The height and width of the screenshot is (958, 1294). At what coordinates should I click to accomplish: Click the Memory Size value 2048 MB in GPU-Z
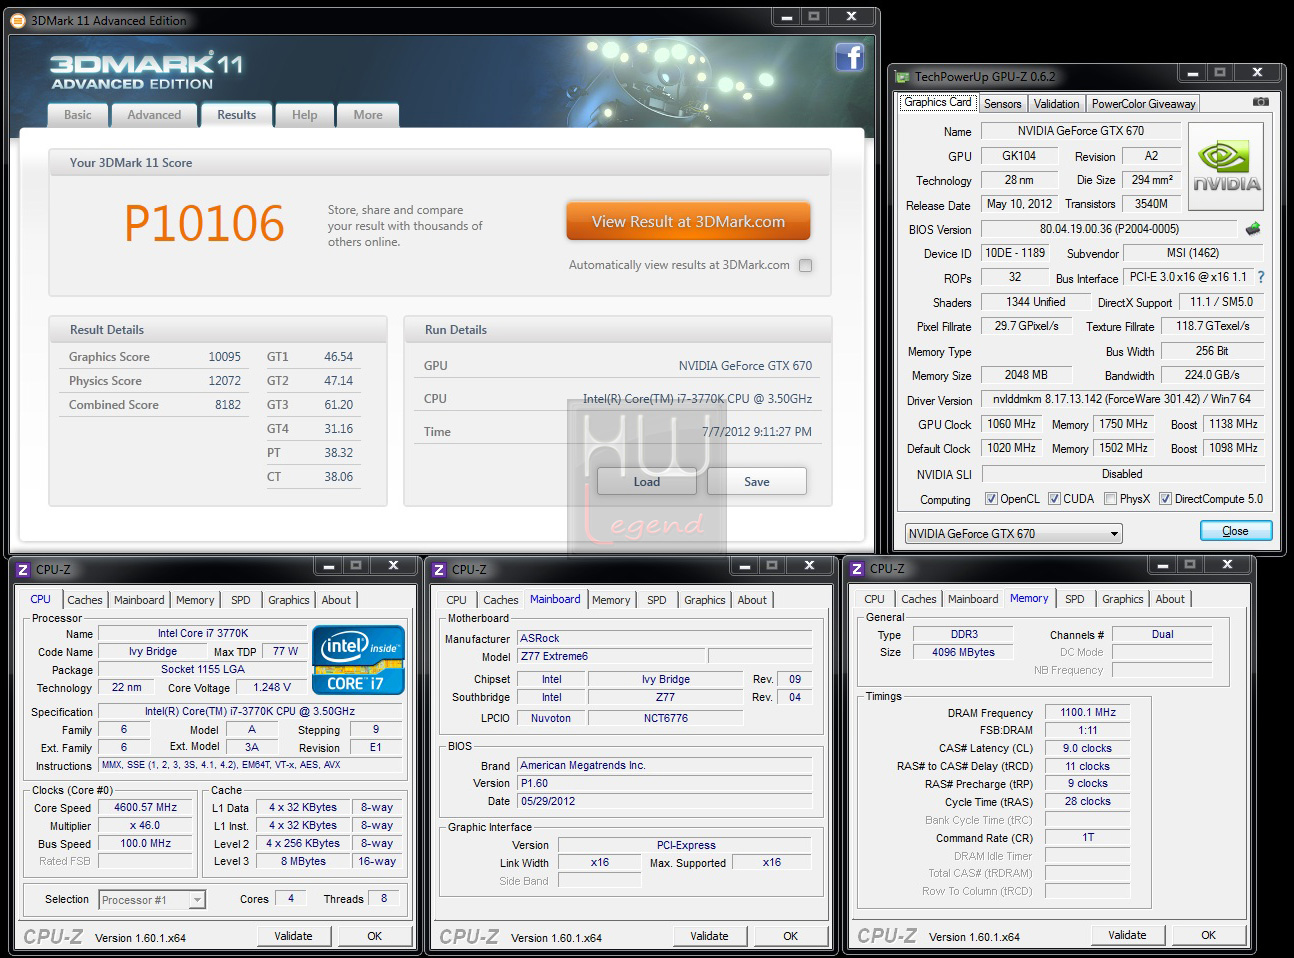point(1026,375)
